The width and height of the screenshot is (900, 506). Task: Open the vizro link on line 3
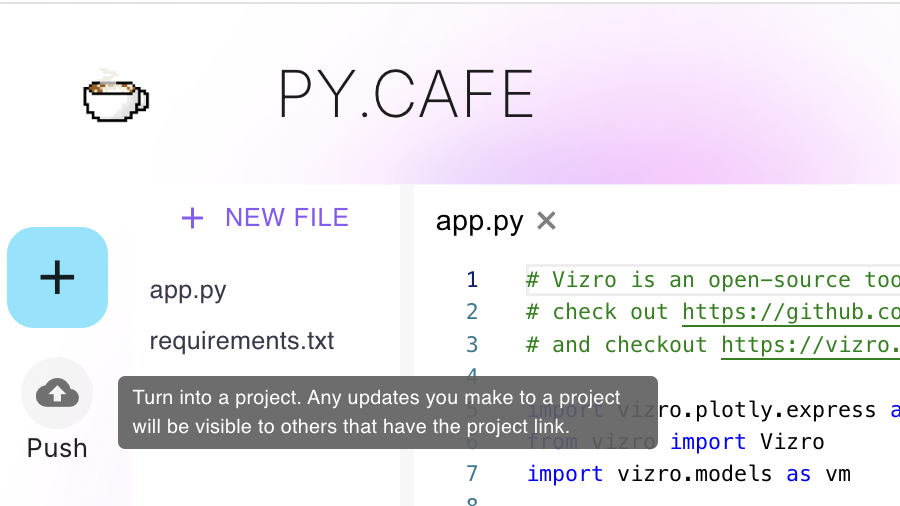pos(810,344)
